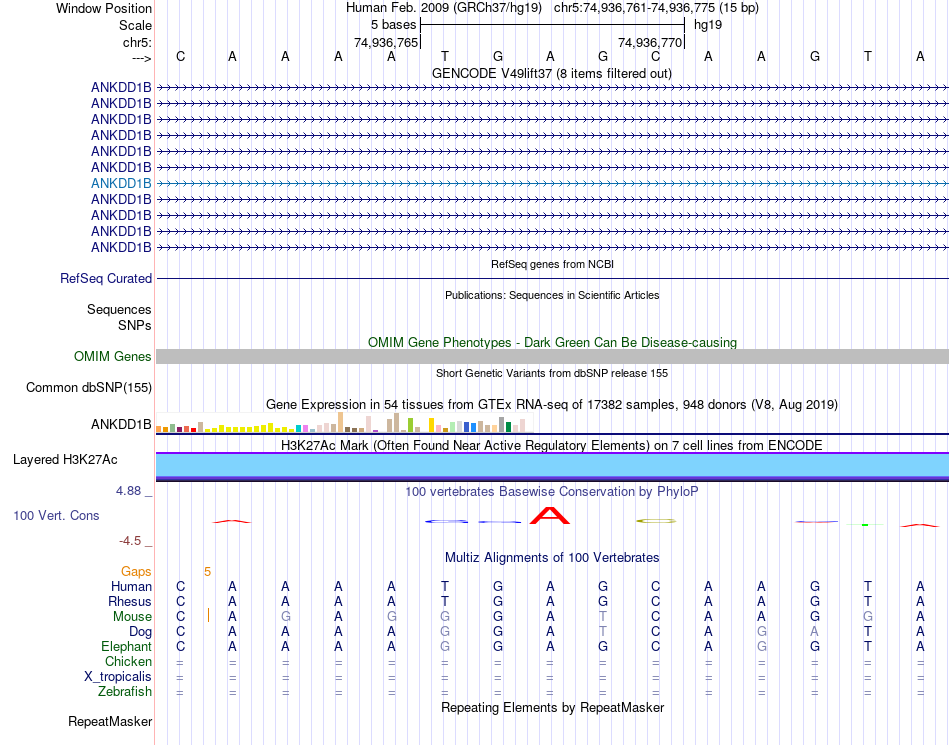Click the Publications: Sequences in Scientific Articles title
Viewport: 950px width, 745px height.
tap(552, 295)
